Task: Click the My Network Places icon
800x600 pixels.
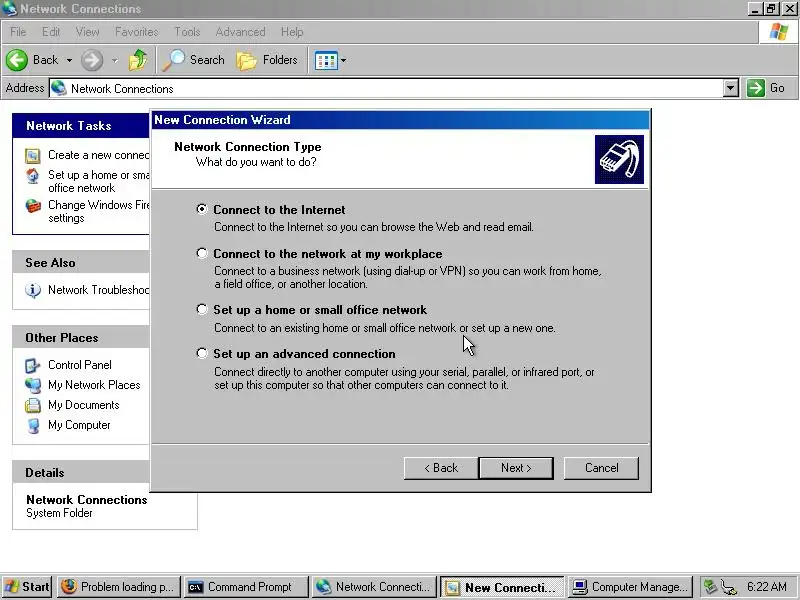Action: pos(33,385)
